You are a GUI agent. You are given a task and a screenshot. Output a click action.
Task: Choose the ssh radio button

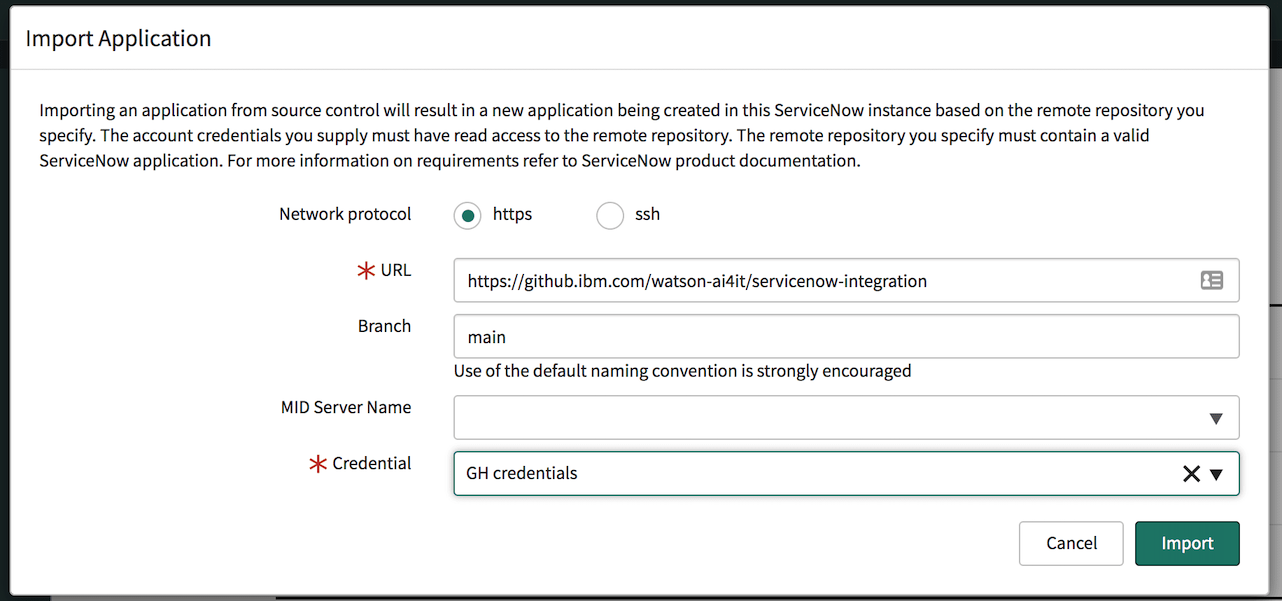point(610,215)
